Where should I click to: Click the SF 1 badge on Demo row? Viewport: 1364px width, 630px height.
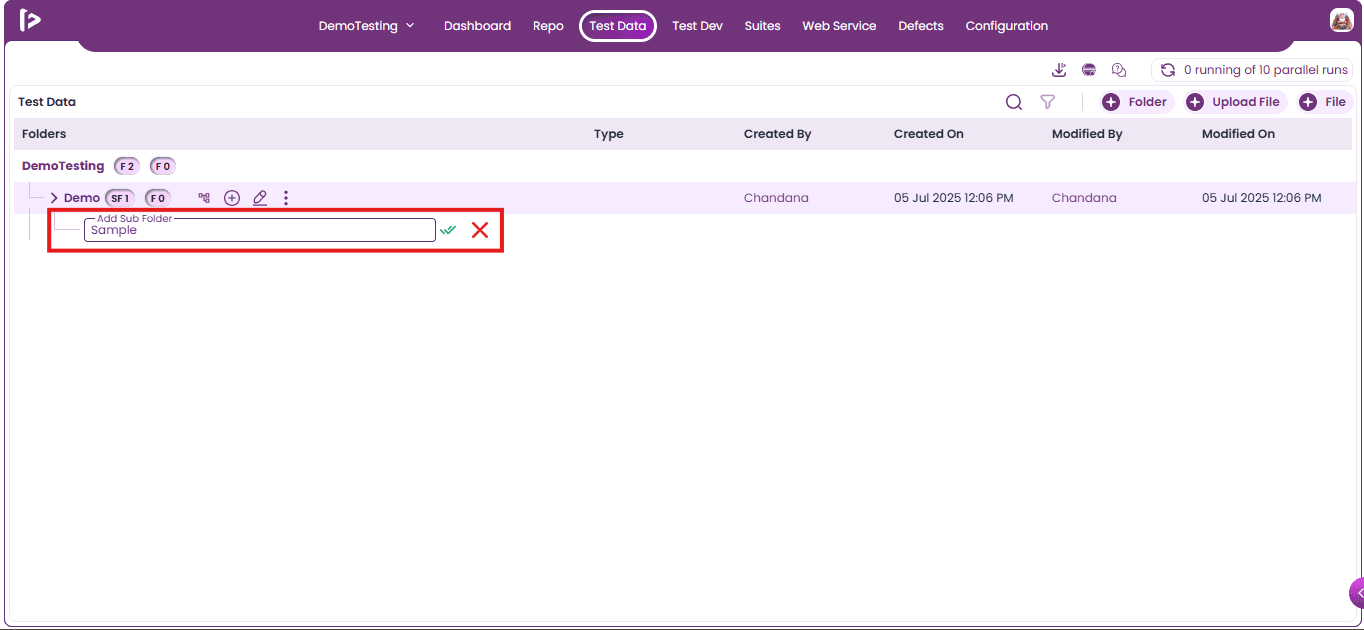120,198
